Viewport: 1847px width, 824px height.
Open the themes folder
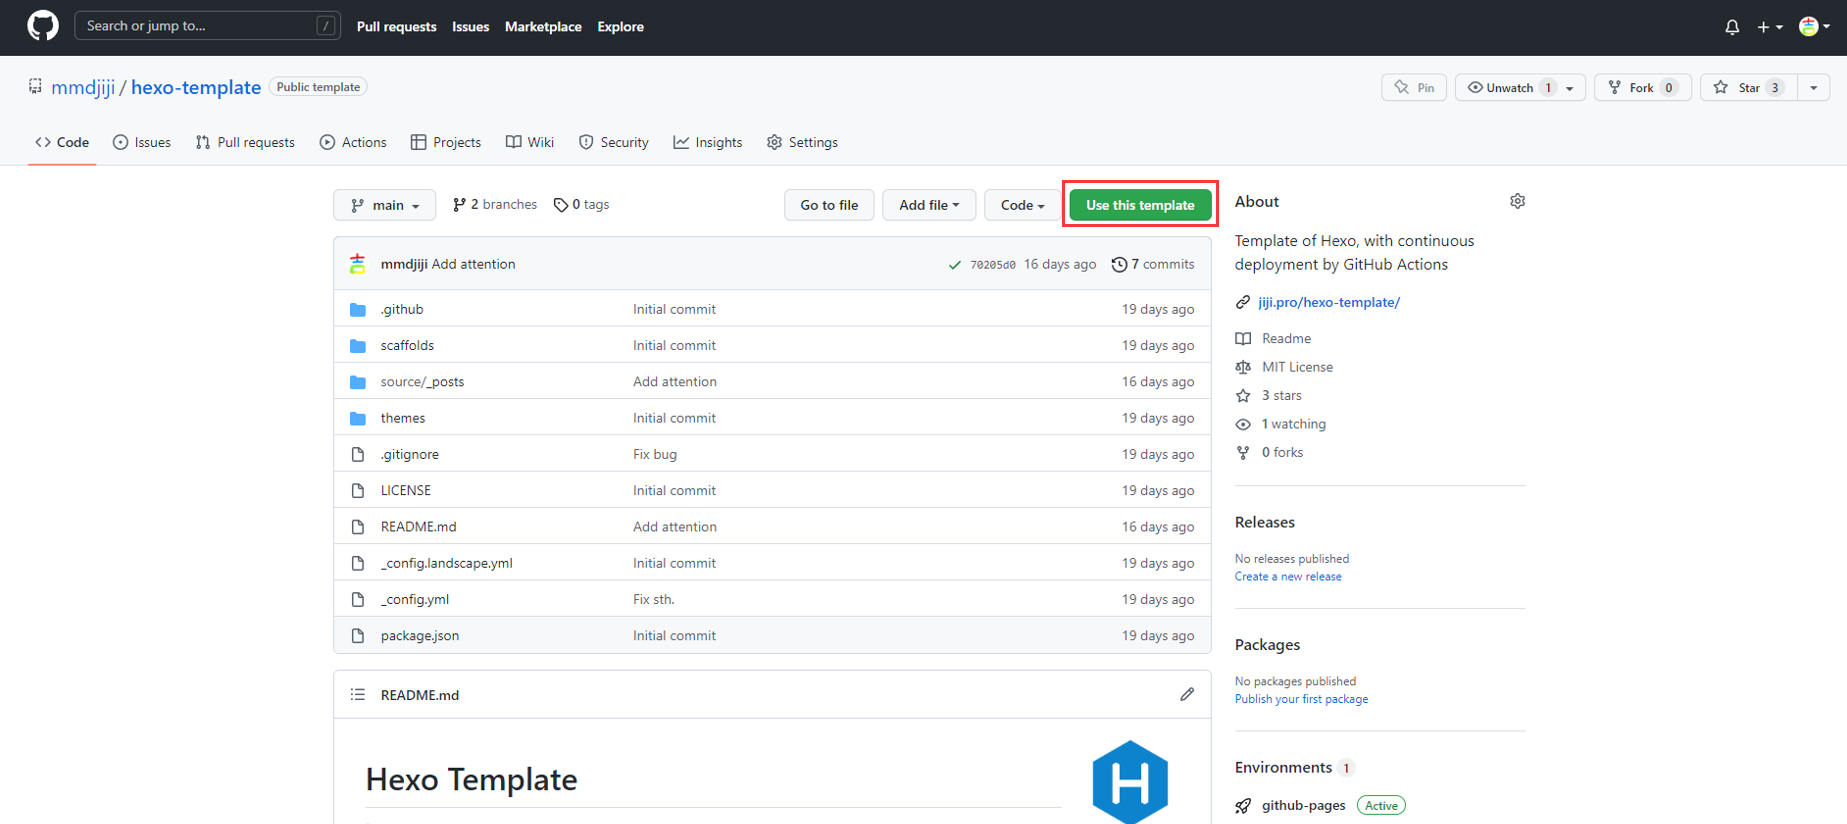[x=403, y=418]
